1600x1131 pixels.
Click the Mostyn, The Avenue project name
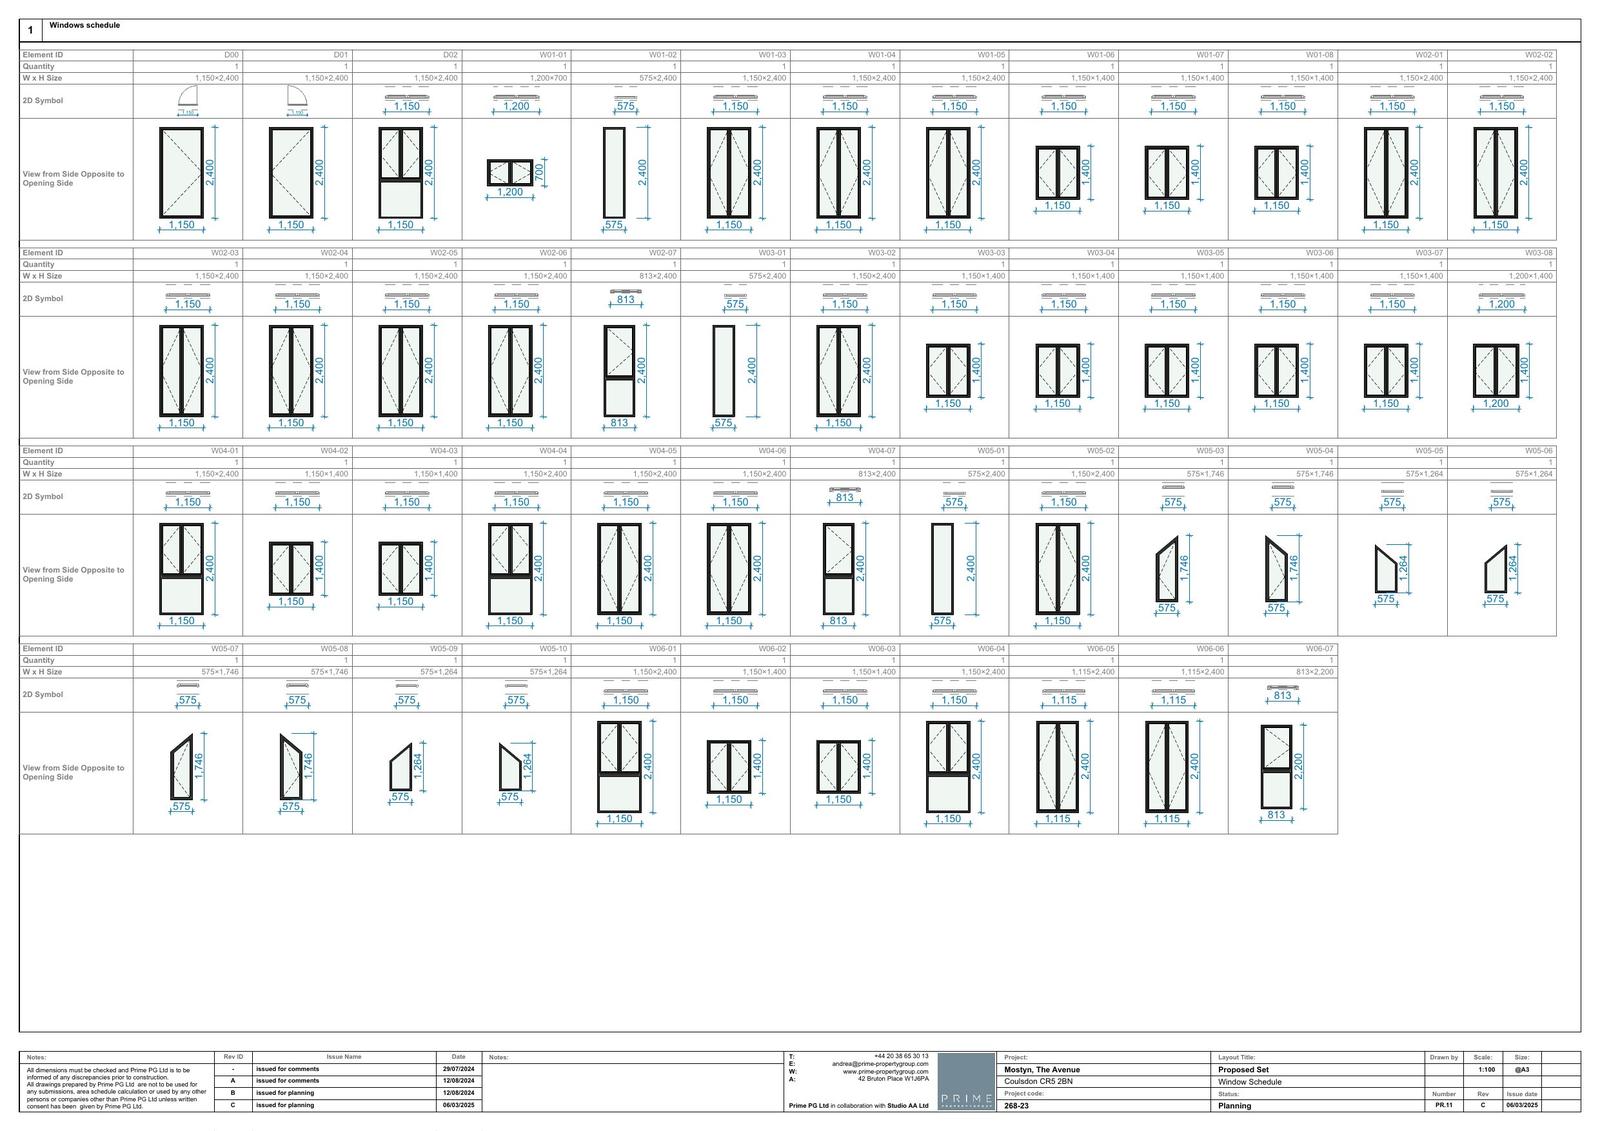click(1041, 1069)
